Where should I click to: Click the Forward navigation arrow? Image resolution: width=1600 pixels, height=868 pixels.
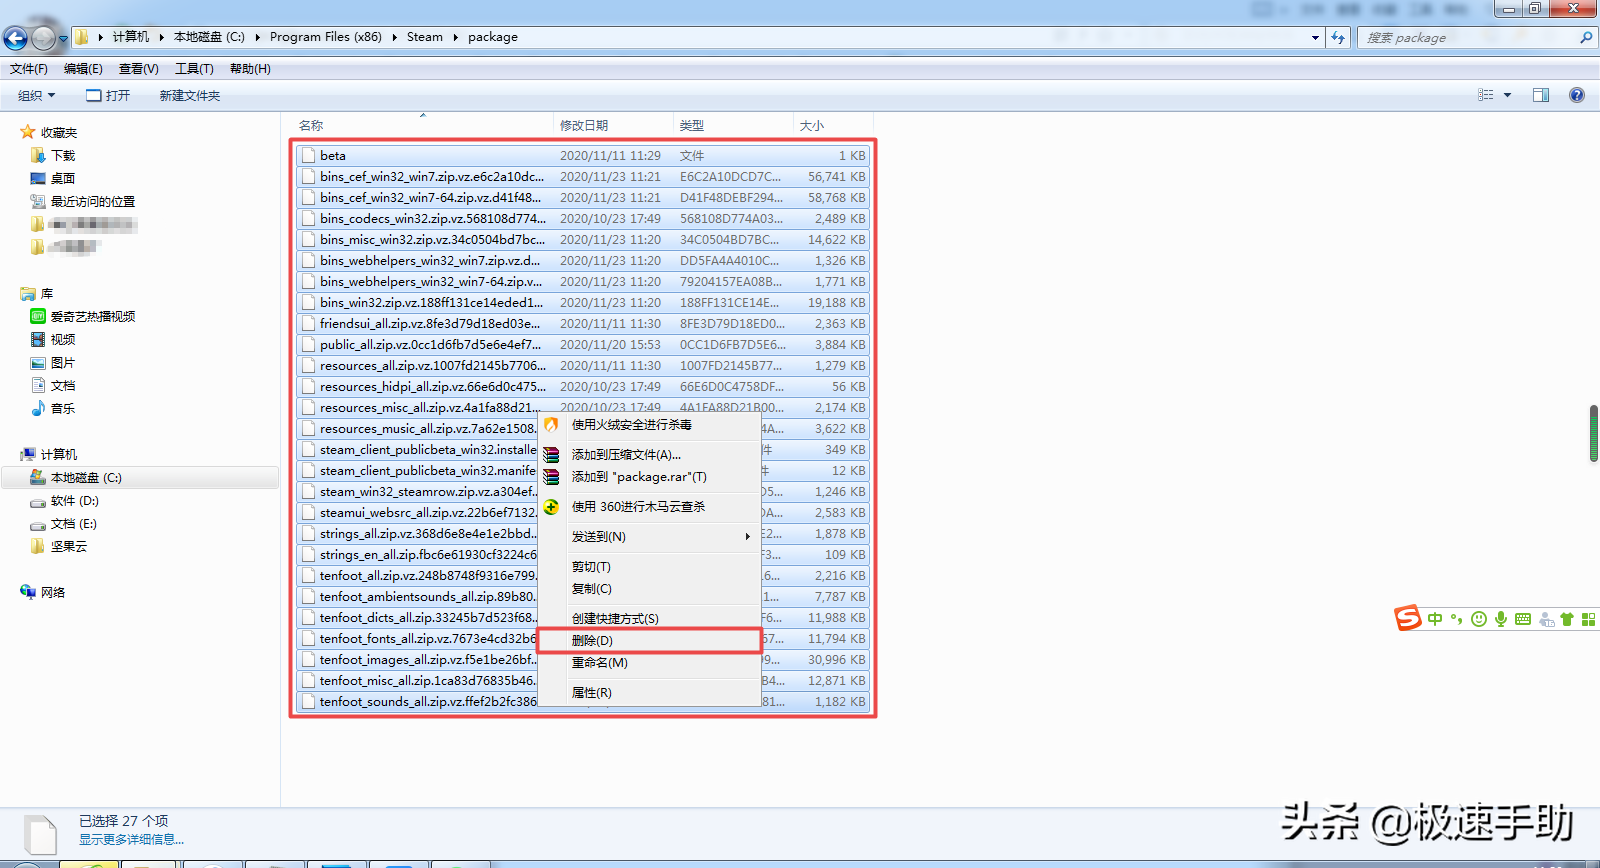coord(43,38)
